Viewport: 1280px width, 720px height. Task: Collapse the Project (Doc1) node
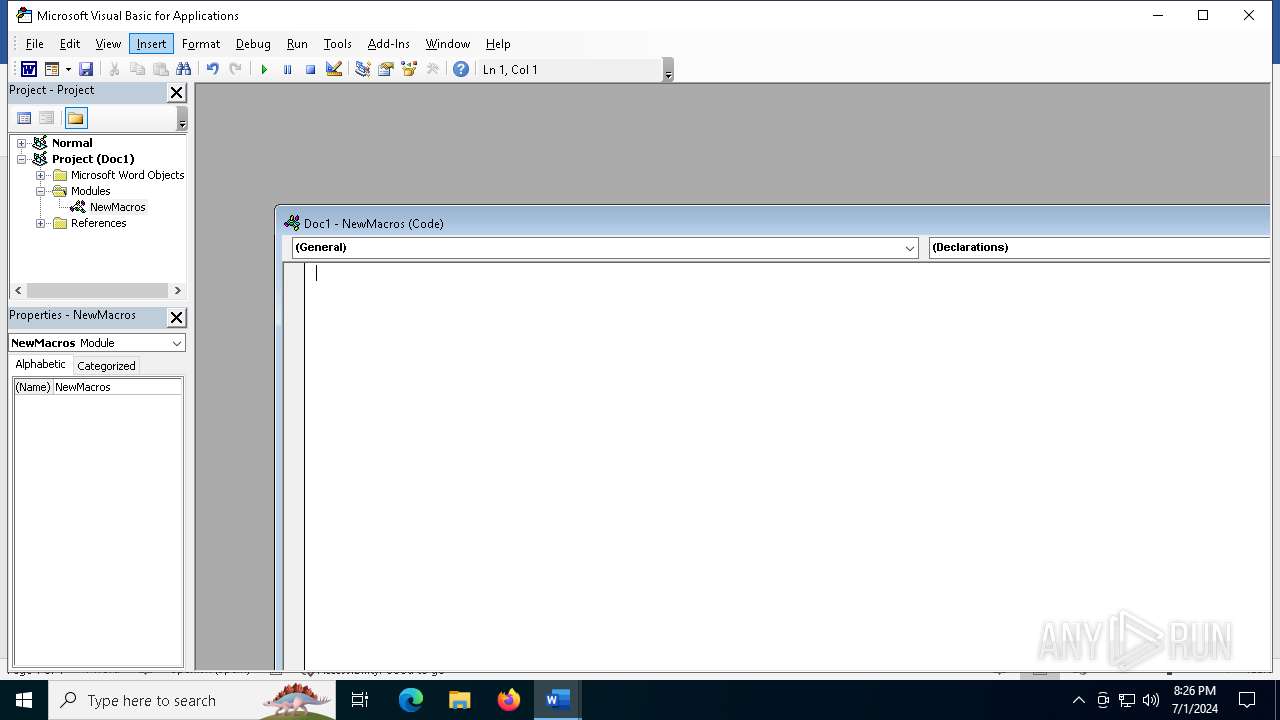tap(21, 159)
